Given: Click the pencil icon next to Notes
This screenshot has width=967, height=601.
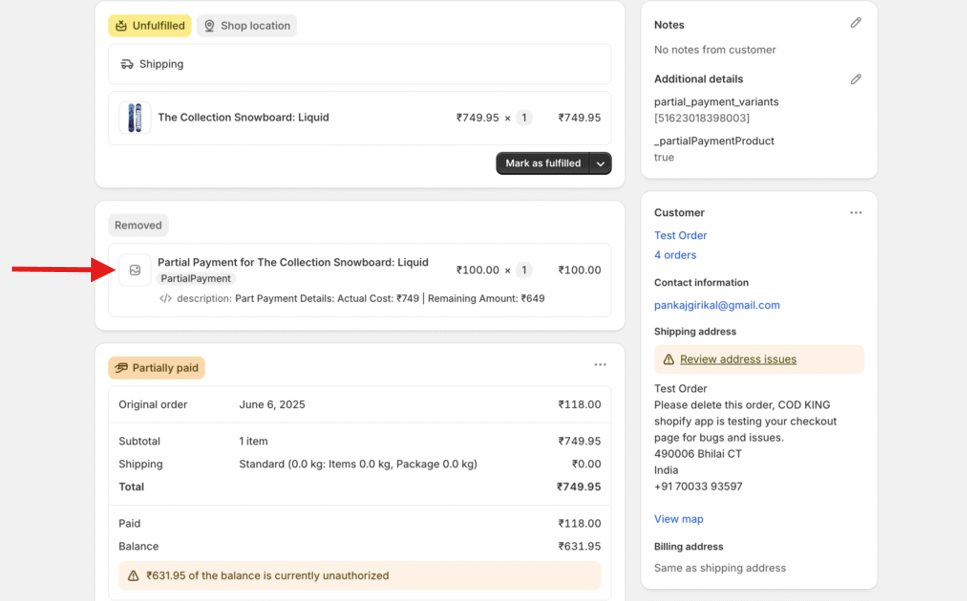Looking at the screenshot, I should (855, 23).
